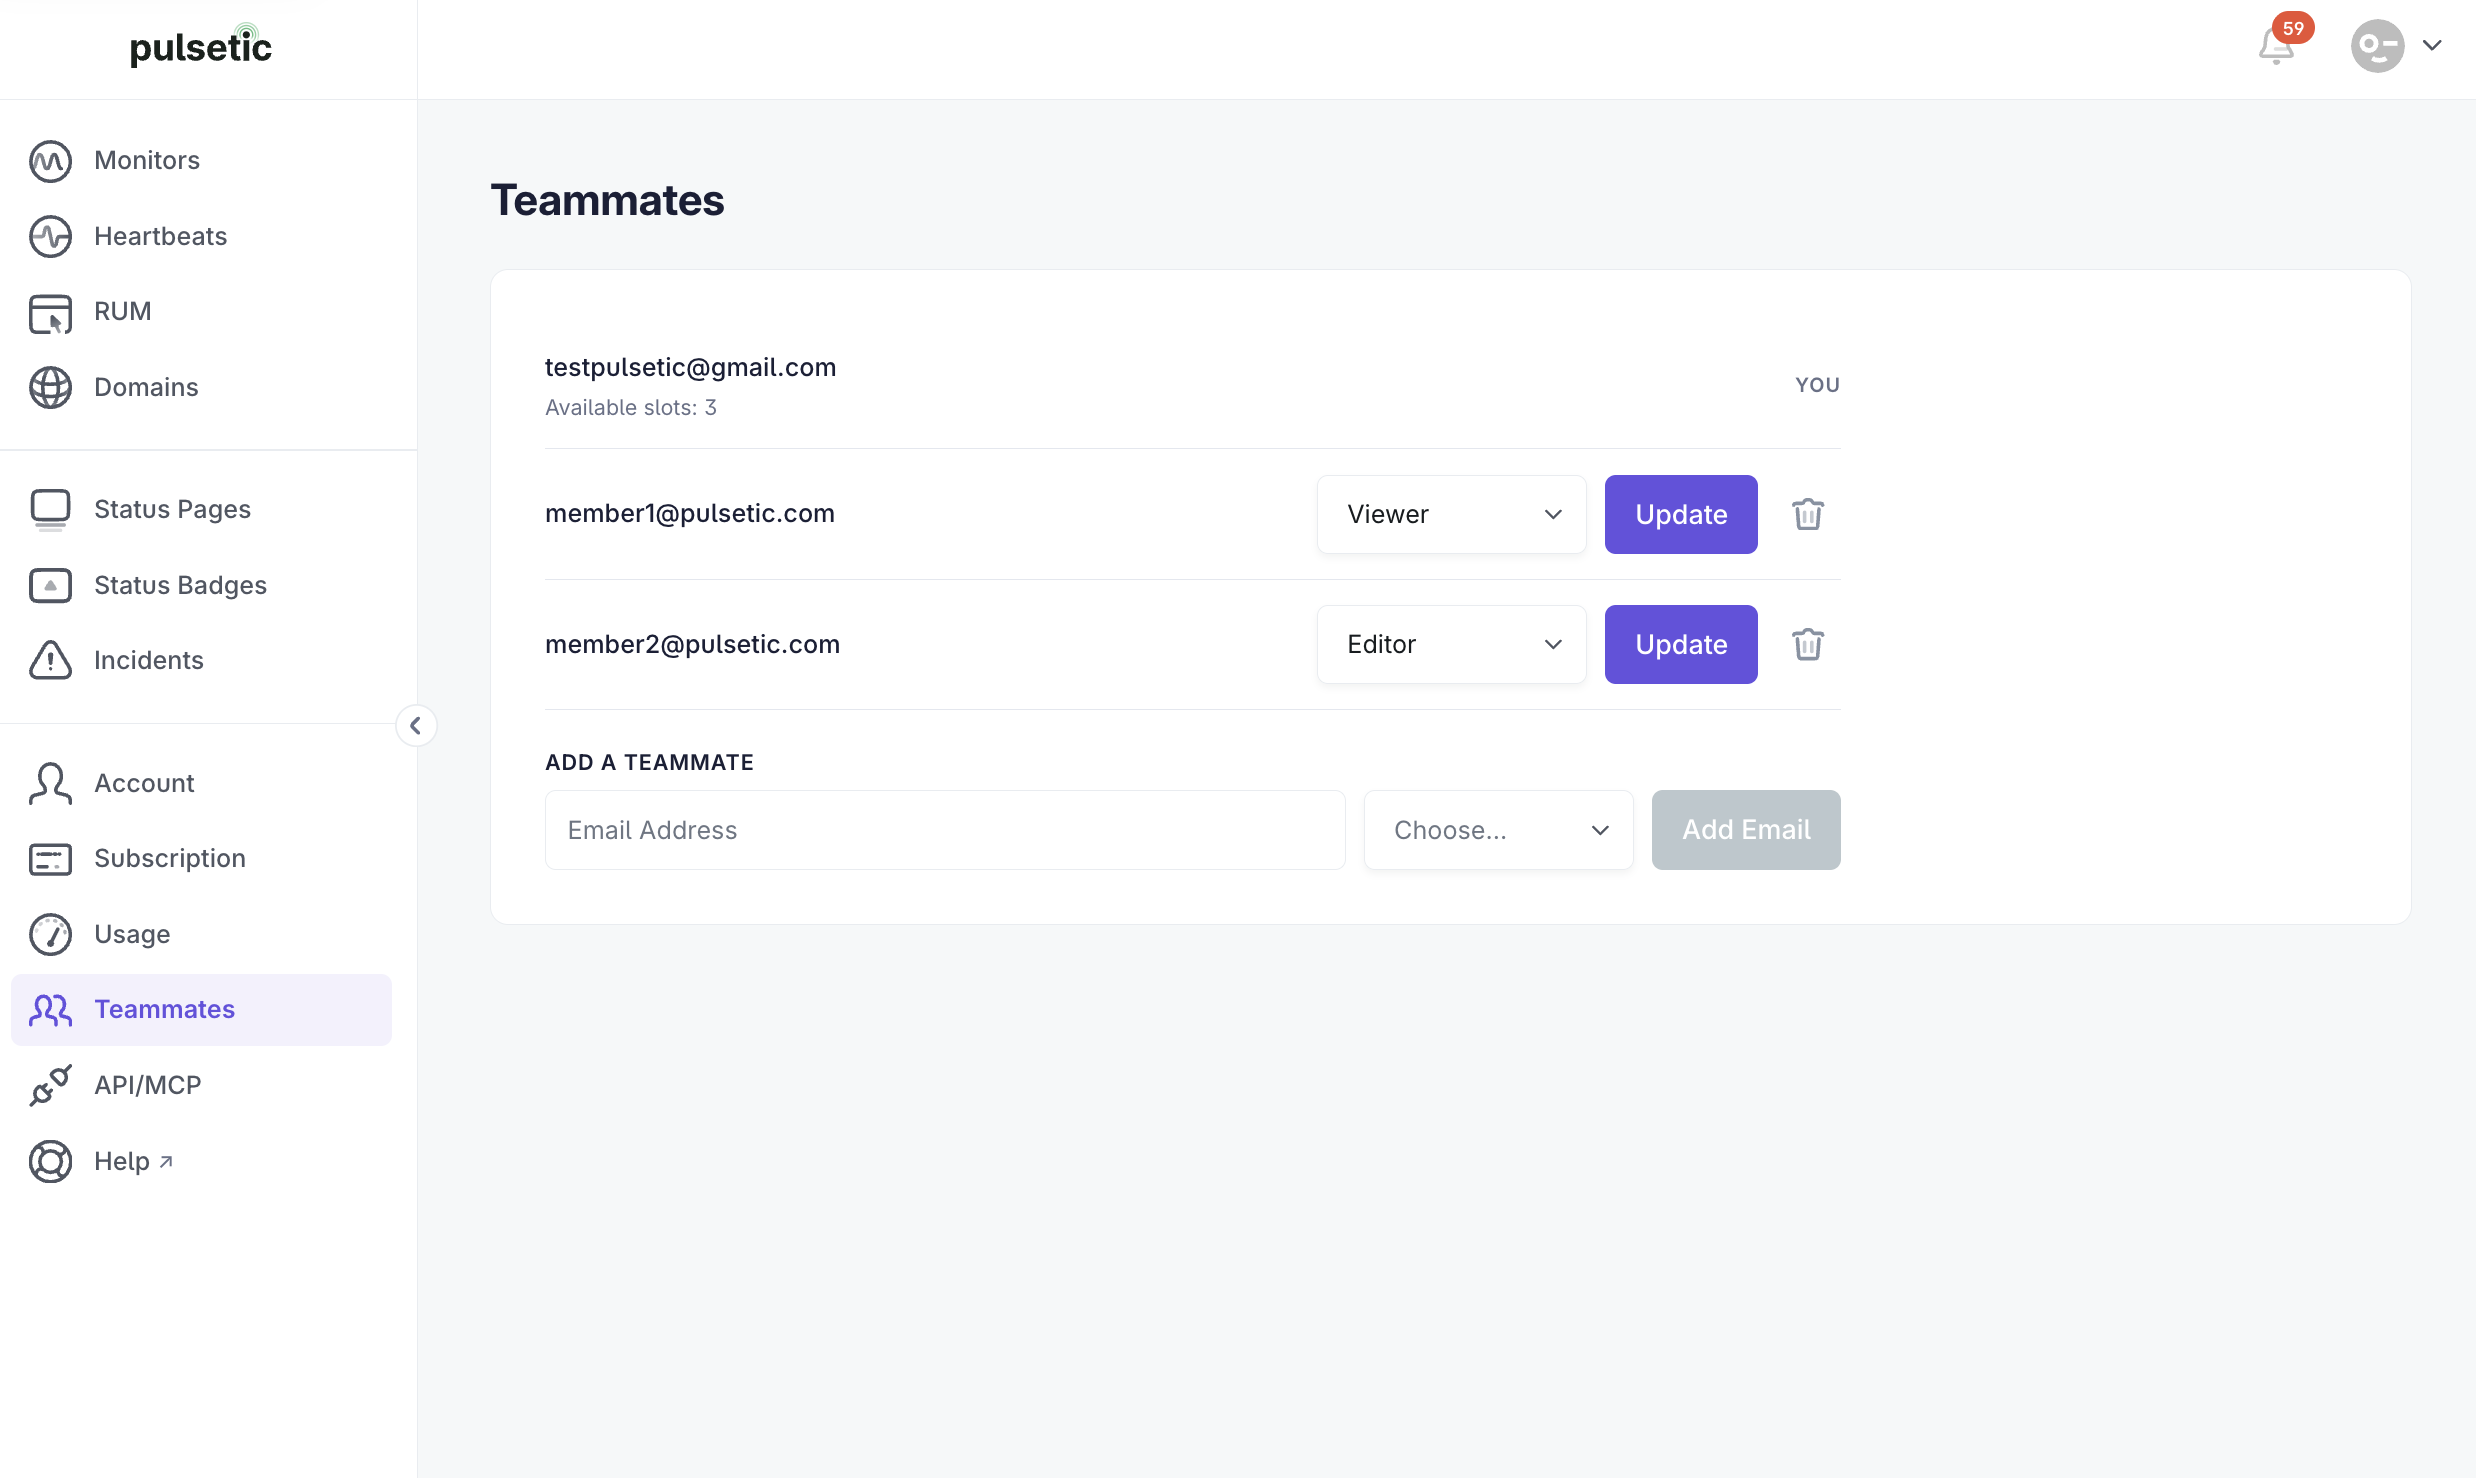The height and width of the screenshot is (1478, 2476).
Task: Click the Domains globe icon
Action: 50,388
